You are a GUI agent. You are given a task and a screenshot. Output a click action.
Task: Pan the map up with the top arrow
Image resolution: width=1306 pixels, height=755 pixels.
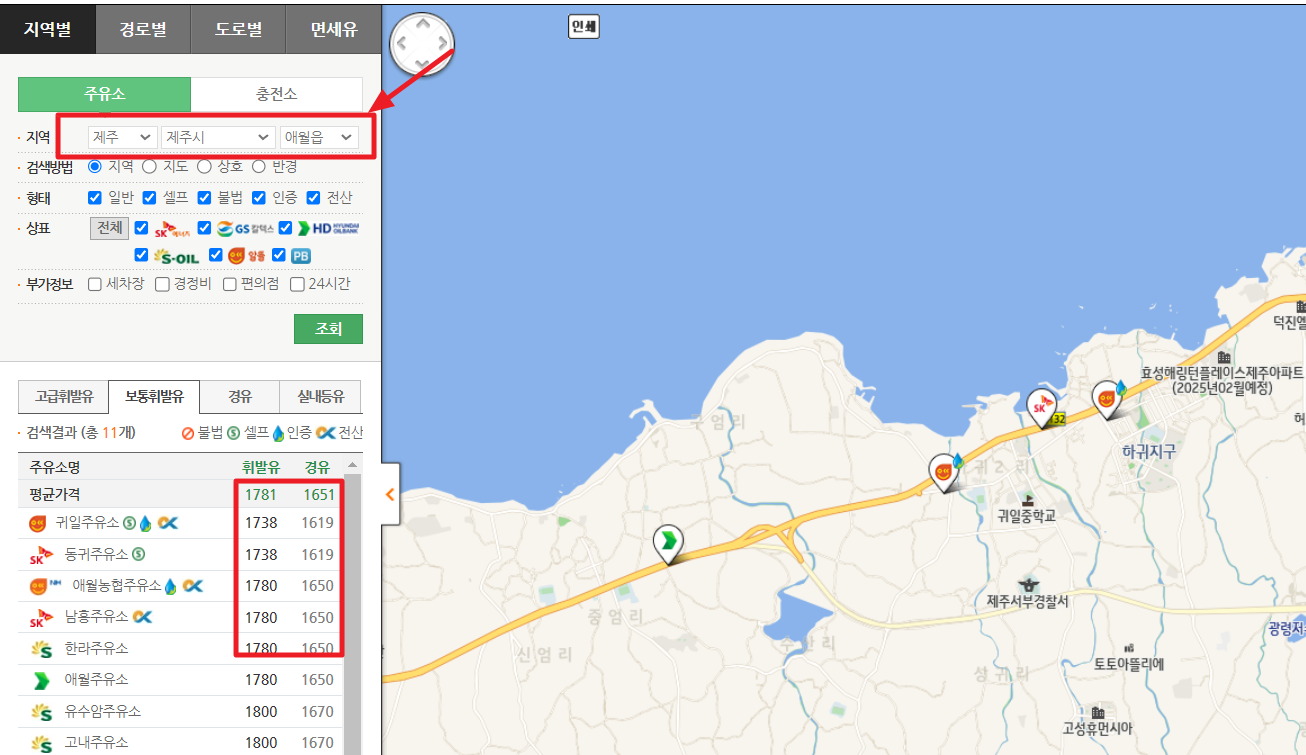pyautogui.click(x=423, y=22)
